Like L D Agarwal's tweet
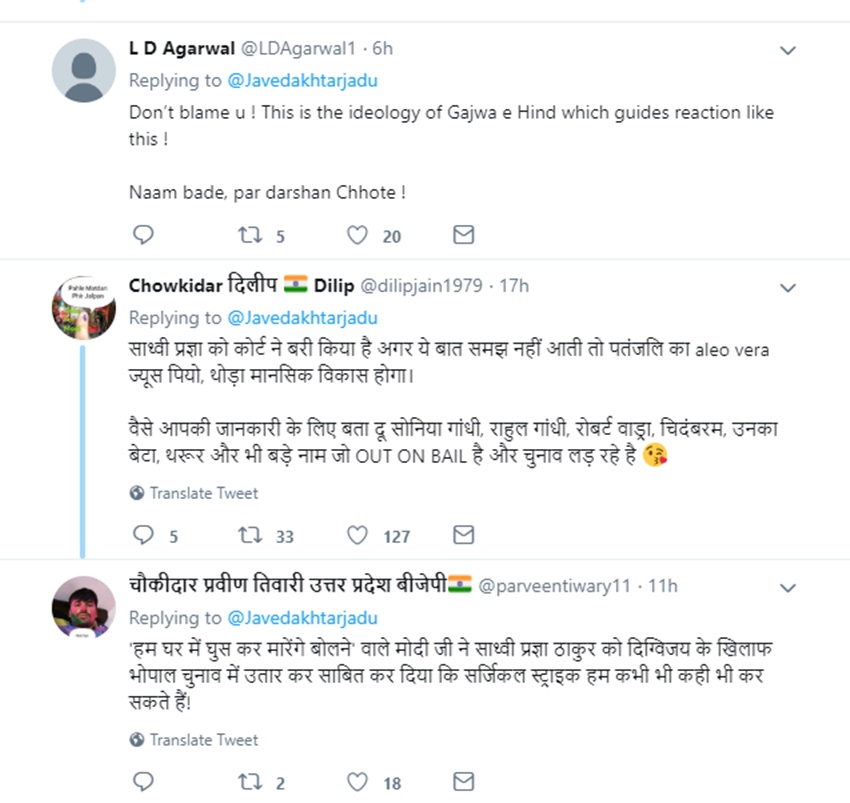This screenshot has width=850, height=803. coord(357,235)
